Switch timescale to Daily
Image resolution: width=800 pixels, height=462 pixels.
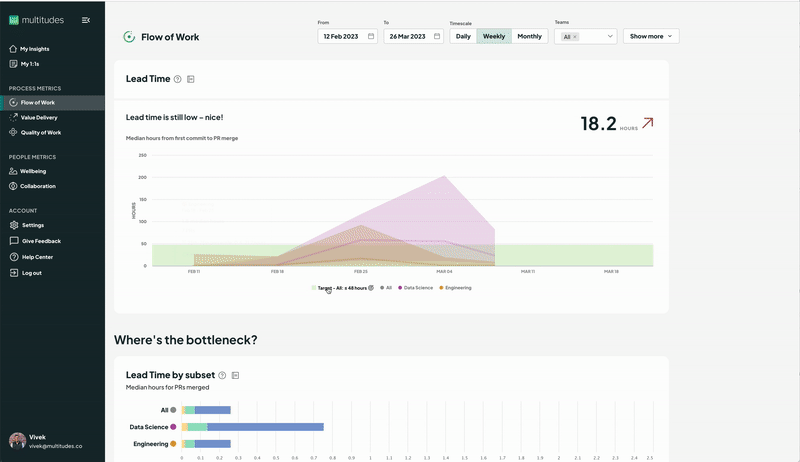463,36
